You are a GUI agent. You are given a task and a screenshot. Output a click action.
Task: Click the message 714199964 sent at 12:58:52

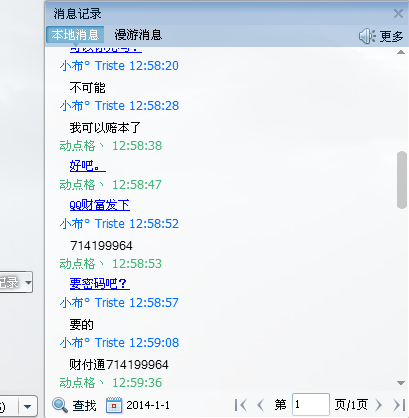101,246
